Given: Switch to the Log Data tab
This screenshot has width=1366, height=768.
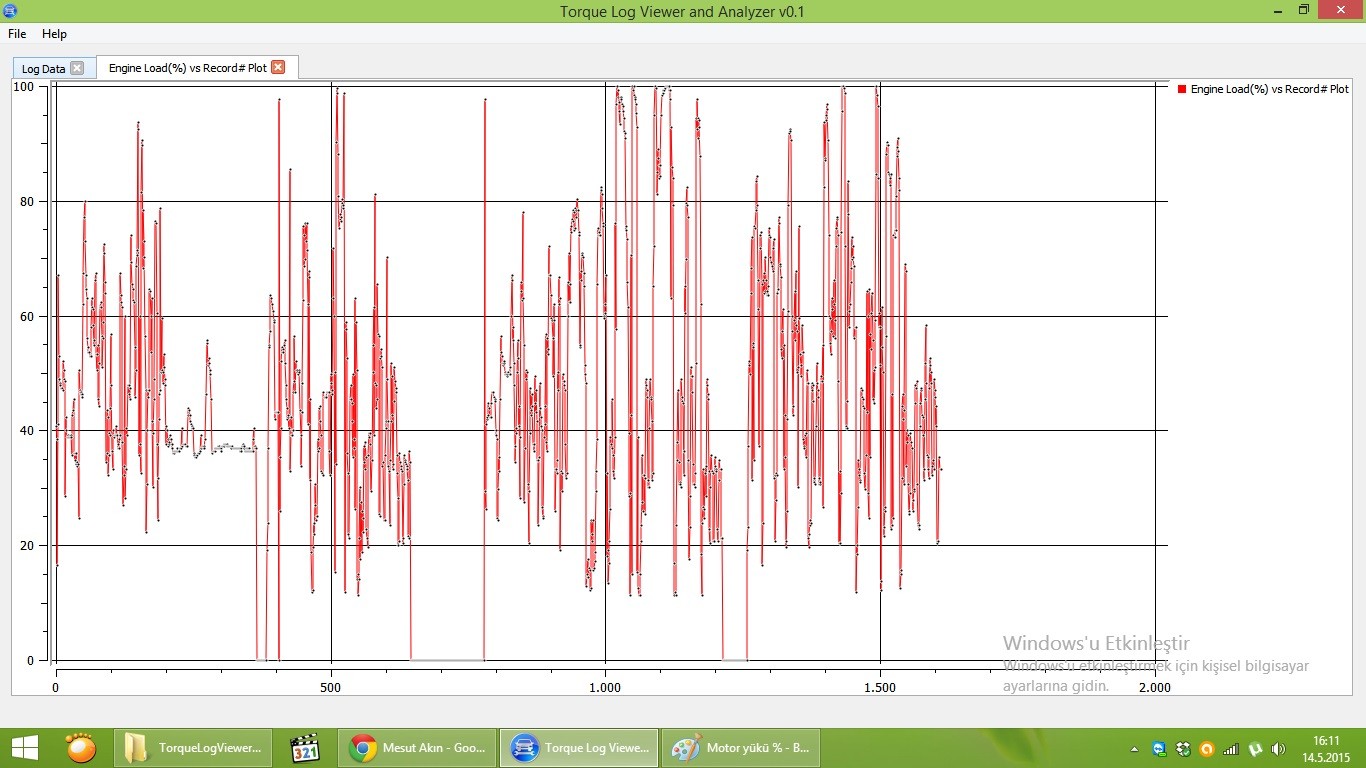Looking at the screenshot, I should (43, 69).
